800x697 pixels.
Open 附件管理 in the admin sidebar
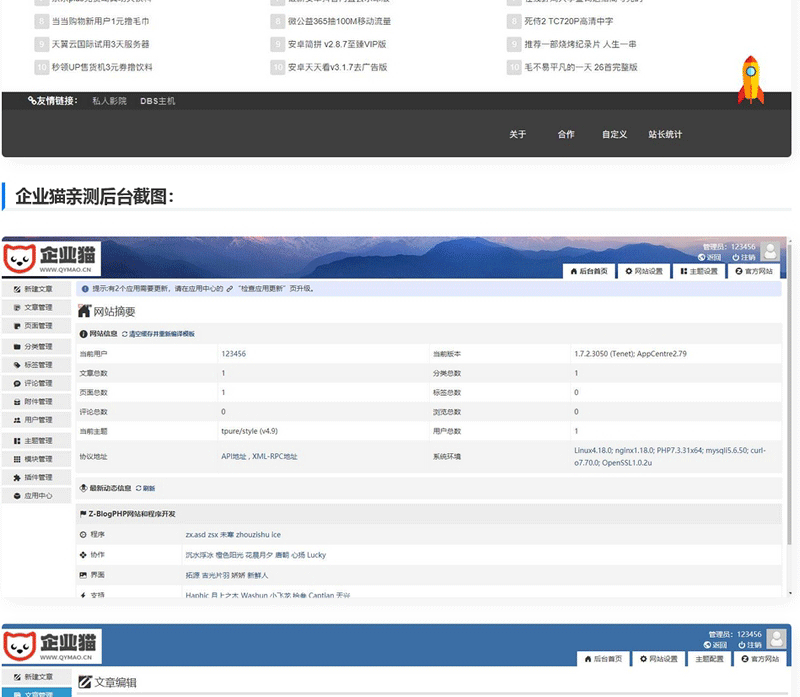coord(36,402)
